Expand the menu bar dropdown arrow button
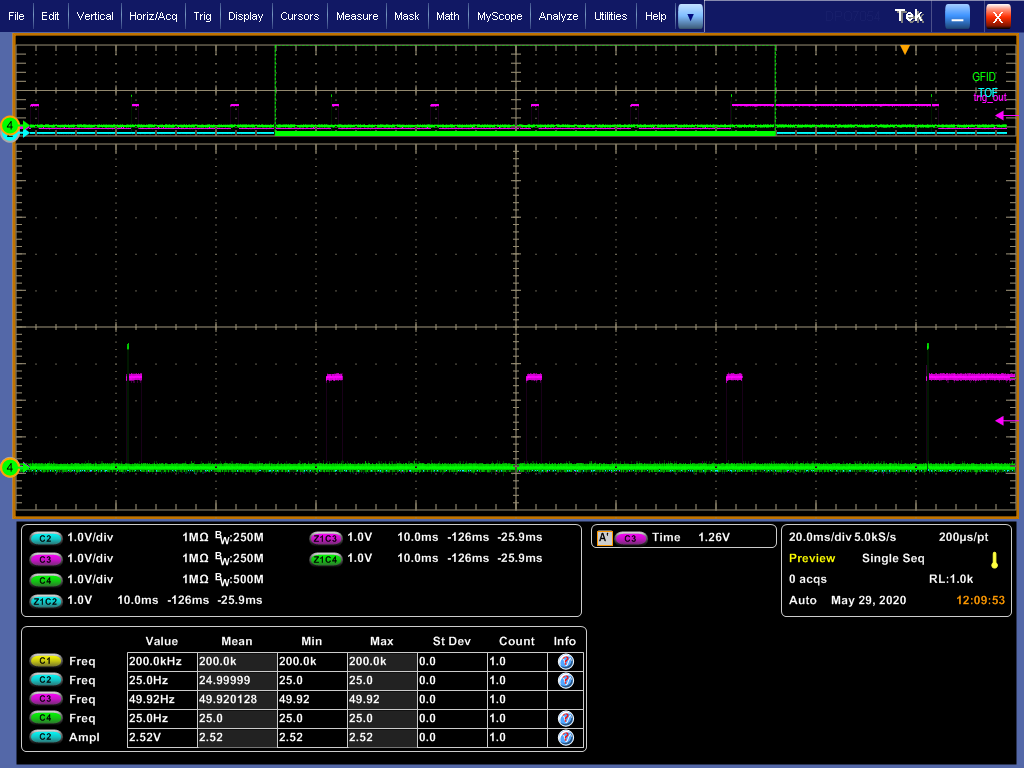 pyautogui.click(x=690, y=16)
